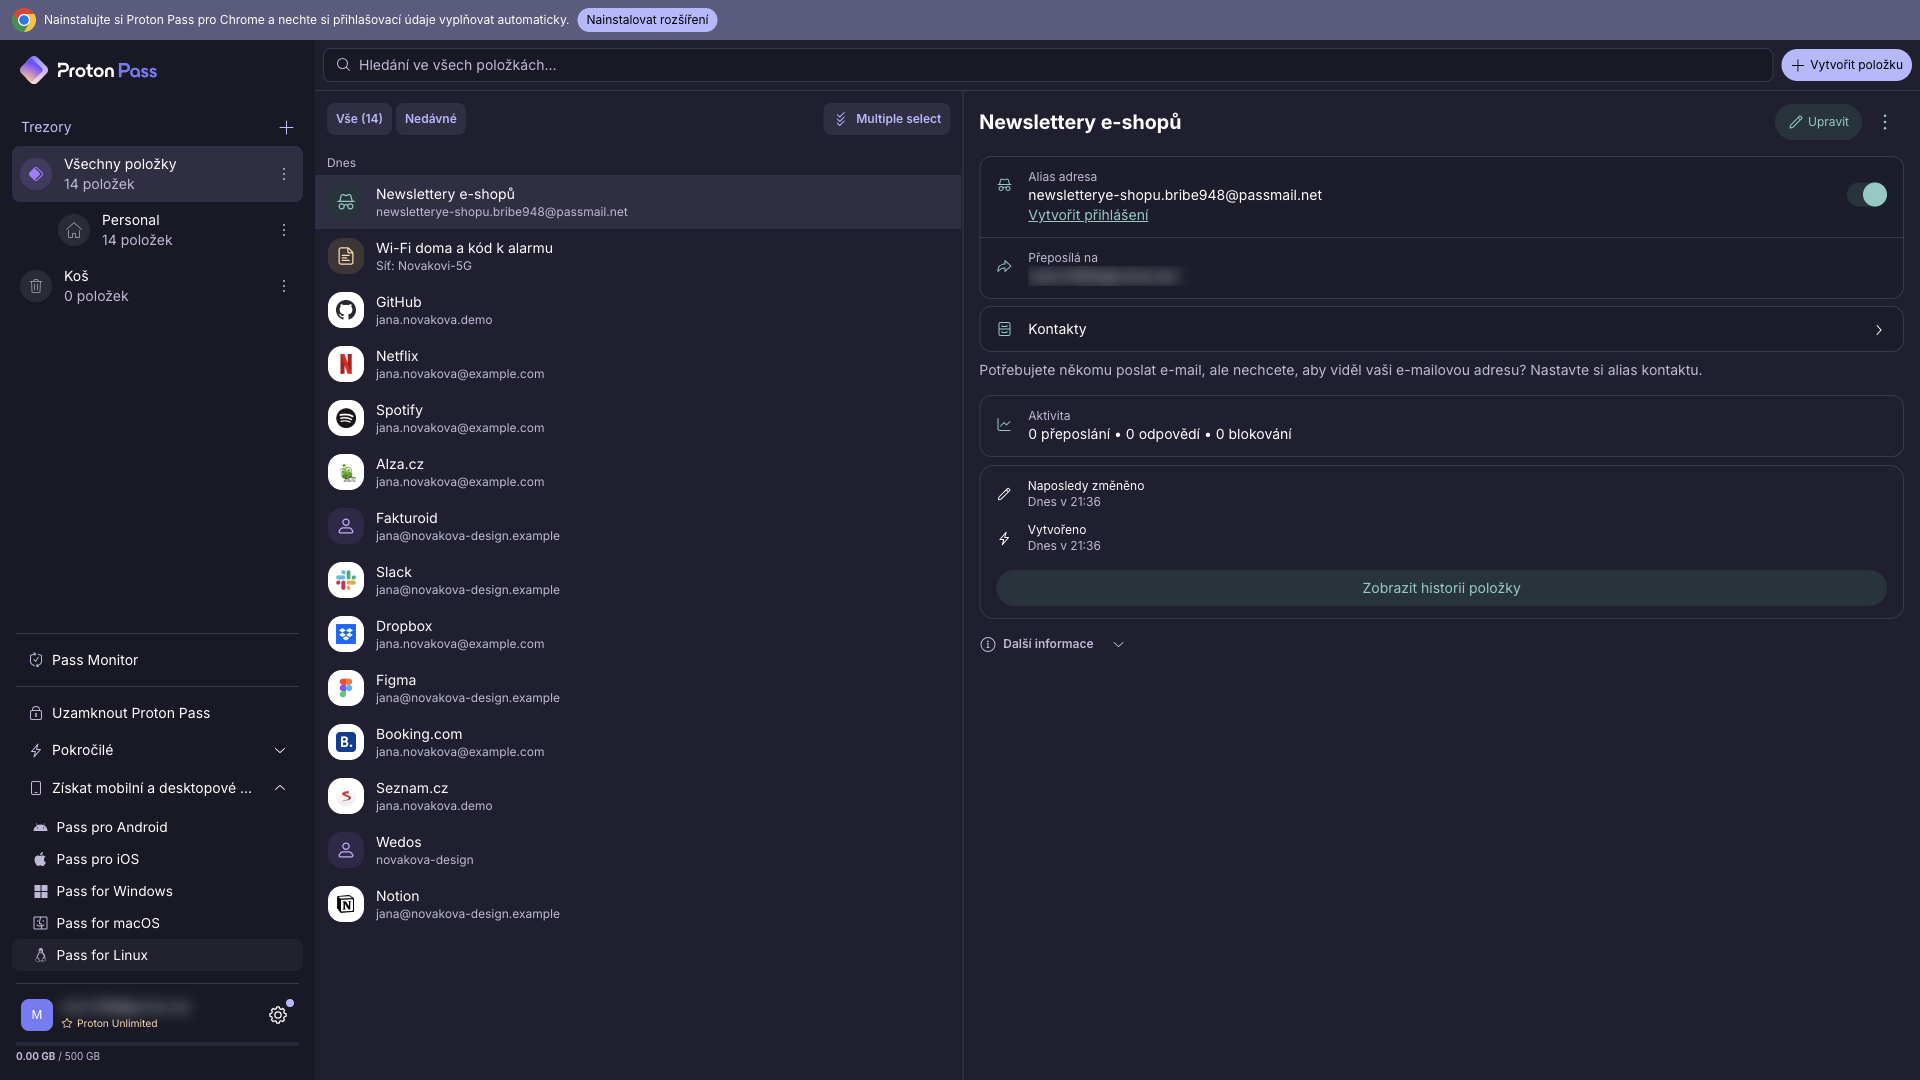Open the three-dot menu beside Upravit
This screenshot has width=1920, height=1080.
(x=1885, y=122)
